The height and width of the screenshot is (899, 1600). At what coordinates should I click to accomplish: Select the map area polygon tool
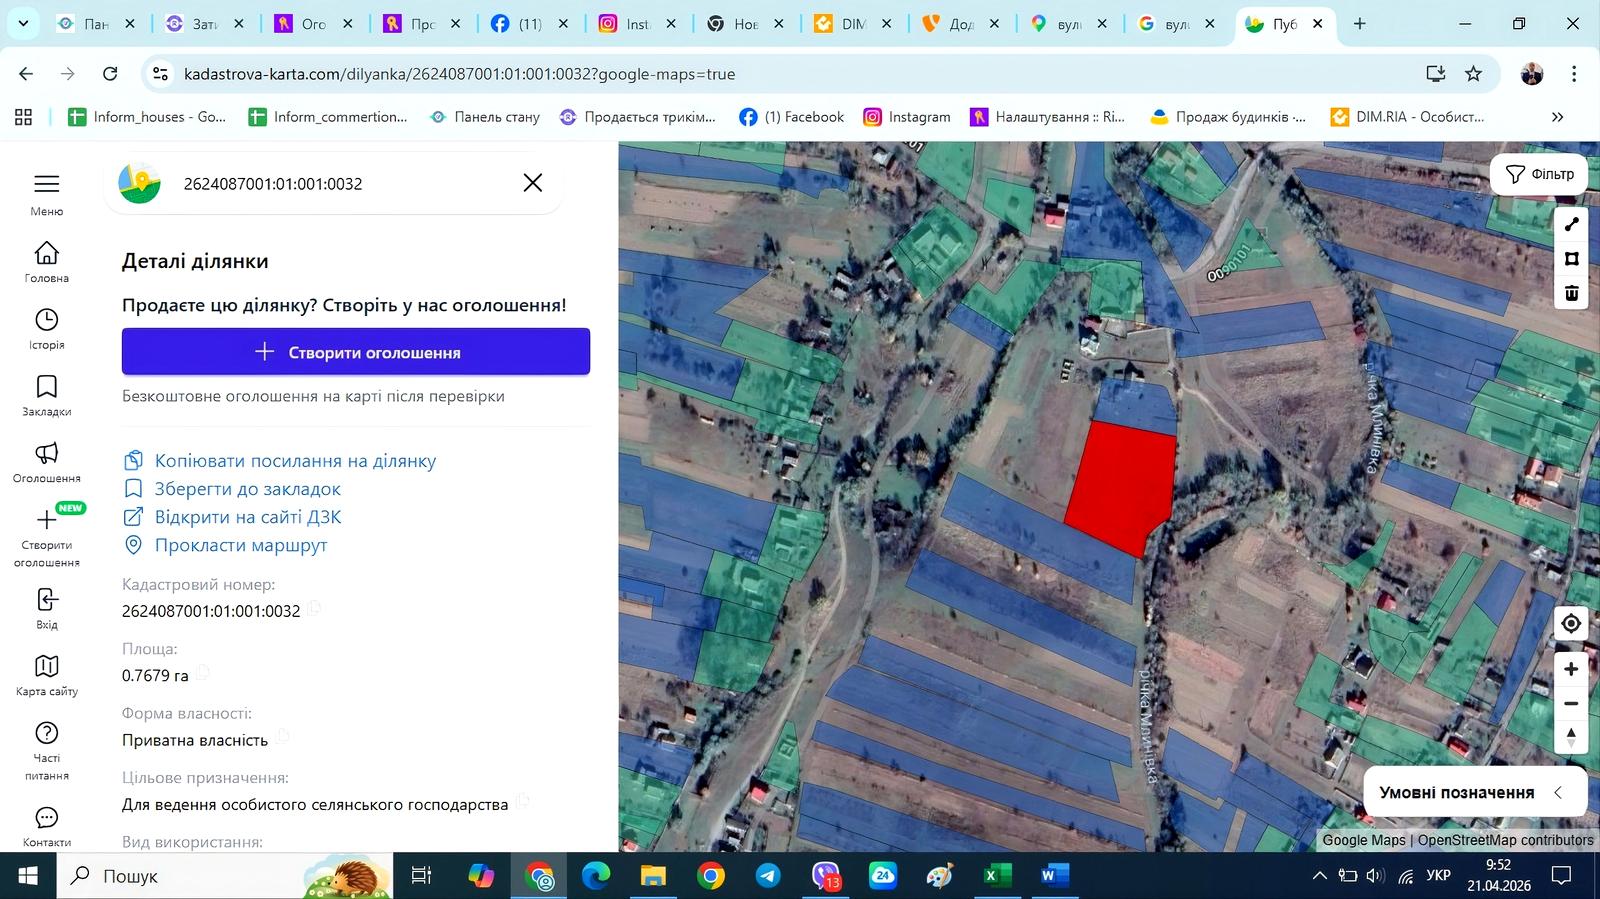click(x=1571, y=259)
